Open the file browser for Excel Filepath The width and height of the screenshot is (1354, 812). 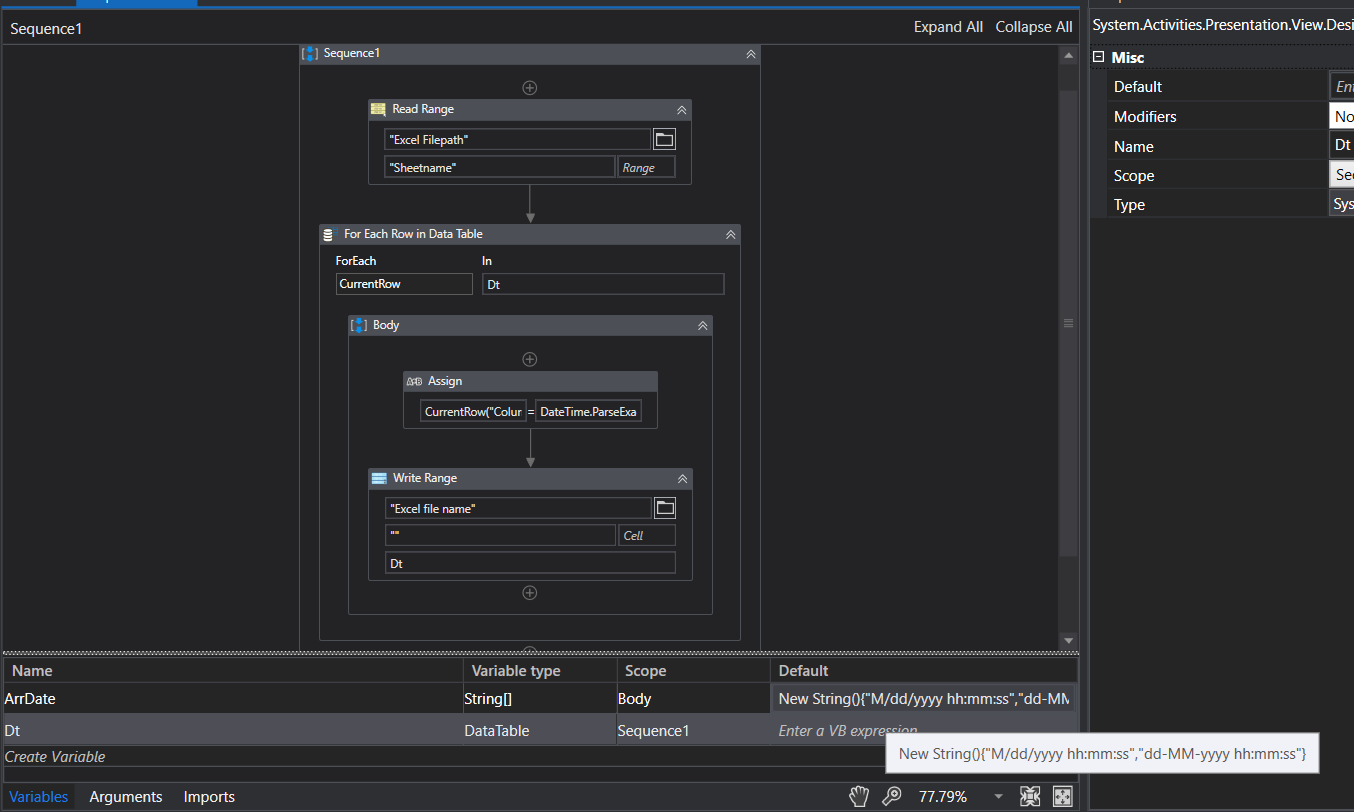[x=664, y=138]
